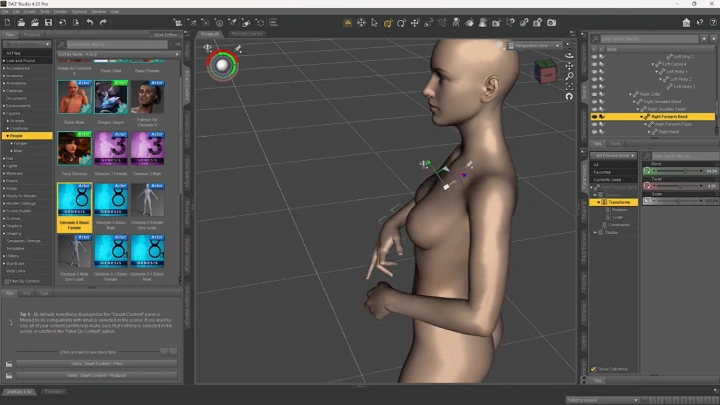
Task: Open the Sort by Name dropdown
Action: point(118,54)
